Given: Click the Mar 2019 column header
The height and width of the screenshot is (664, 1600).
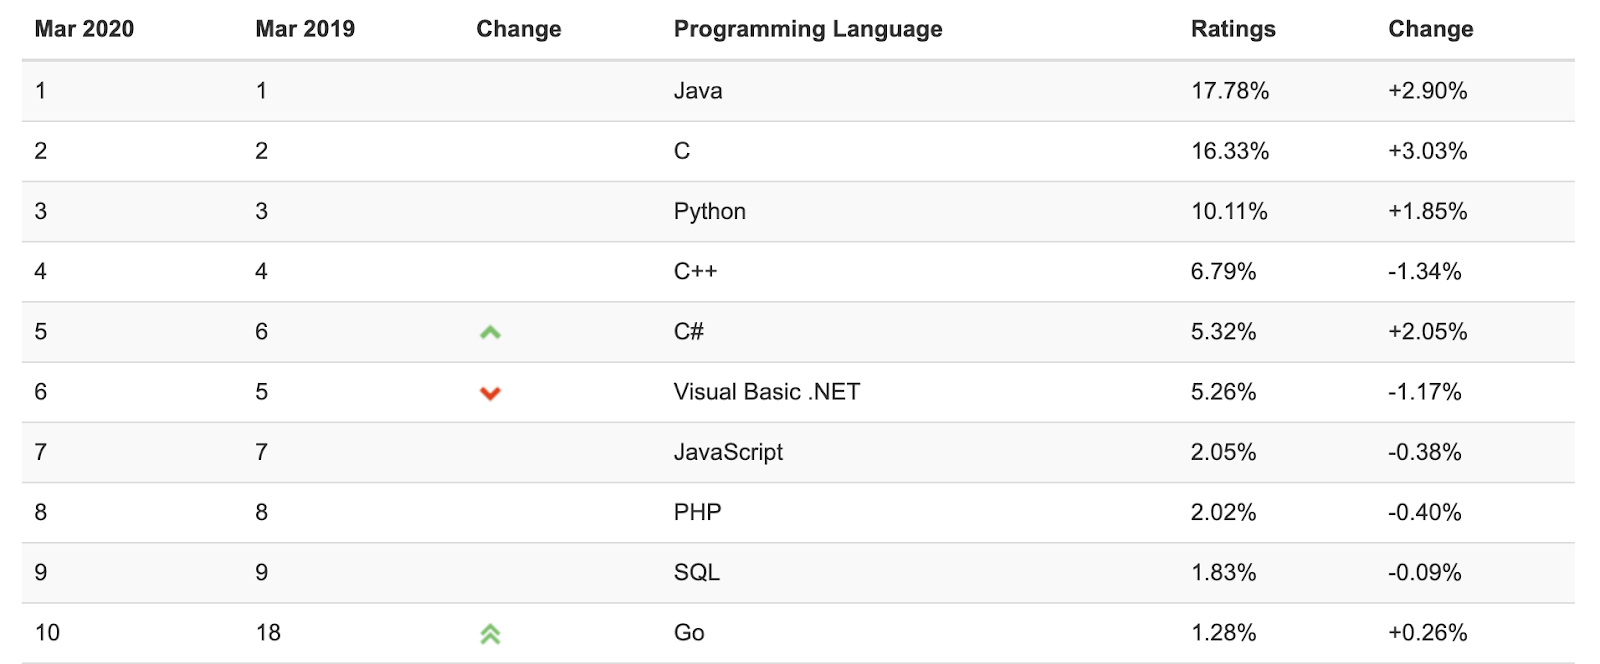Looking at the screenshot, I should point(305,29).
